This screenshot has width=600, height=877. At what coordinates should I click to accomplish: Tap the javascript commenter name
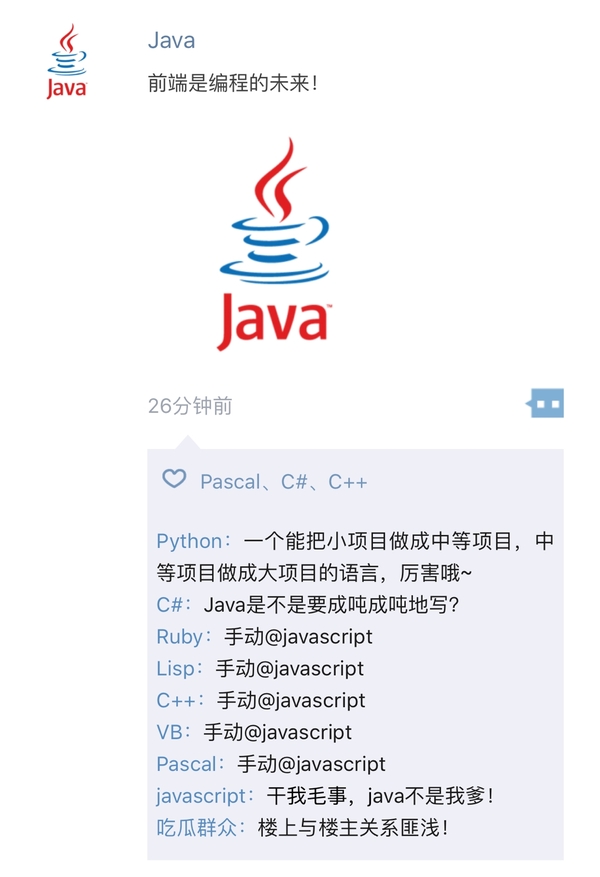201,796
